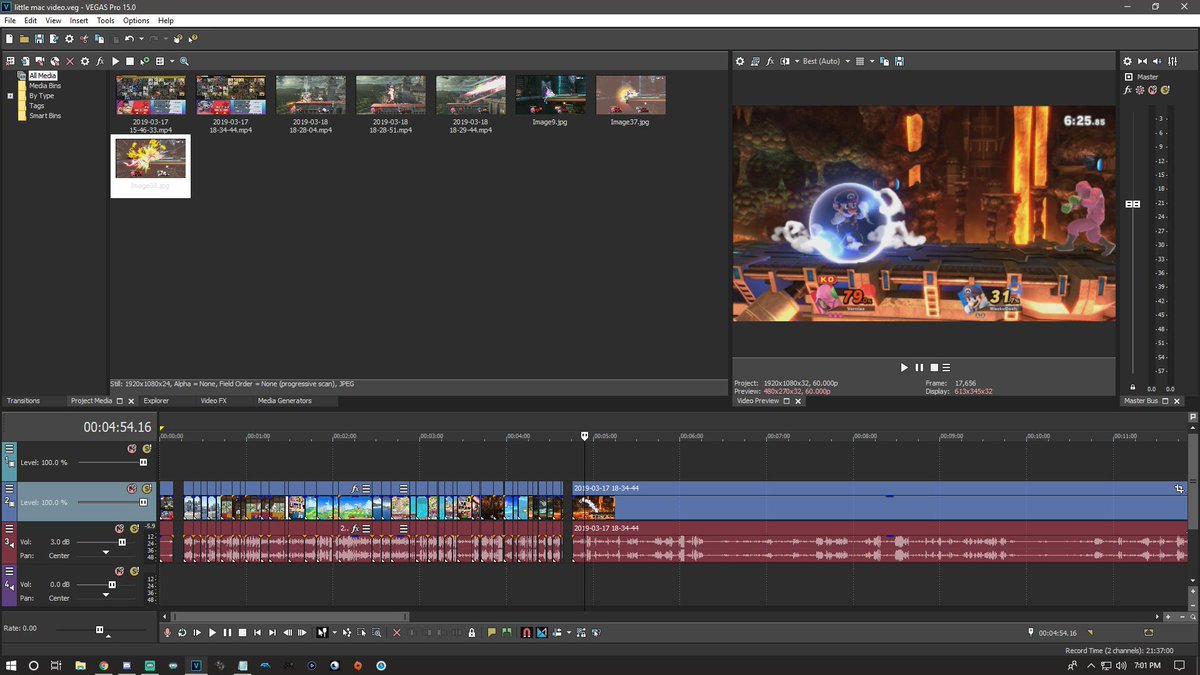Undo the last action with the undo arrow
The height and width of the screenshot is (675, 1200).
point(129,39)
